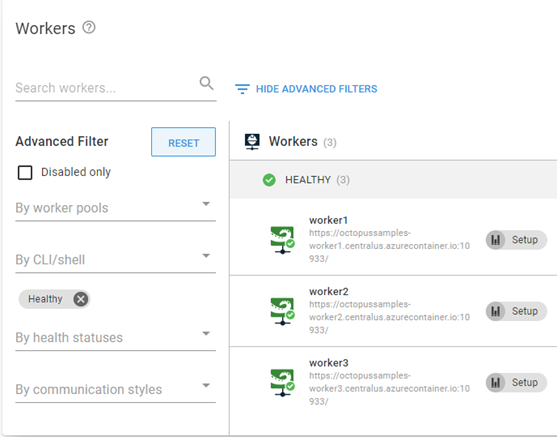
Task: Click HIDE ADVANCED FILTERS link
Action: [x=317, y=89]
